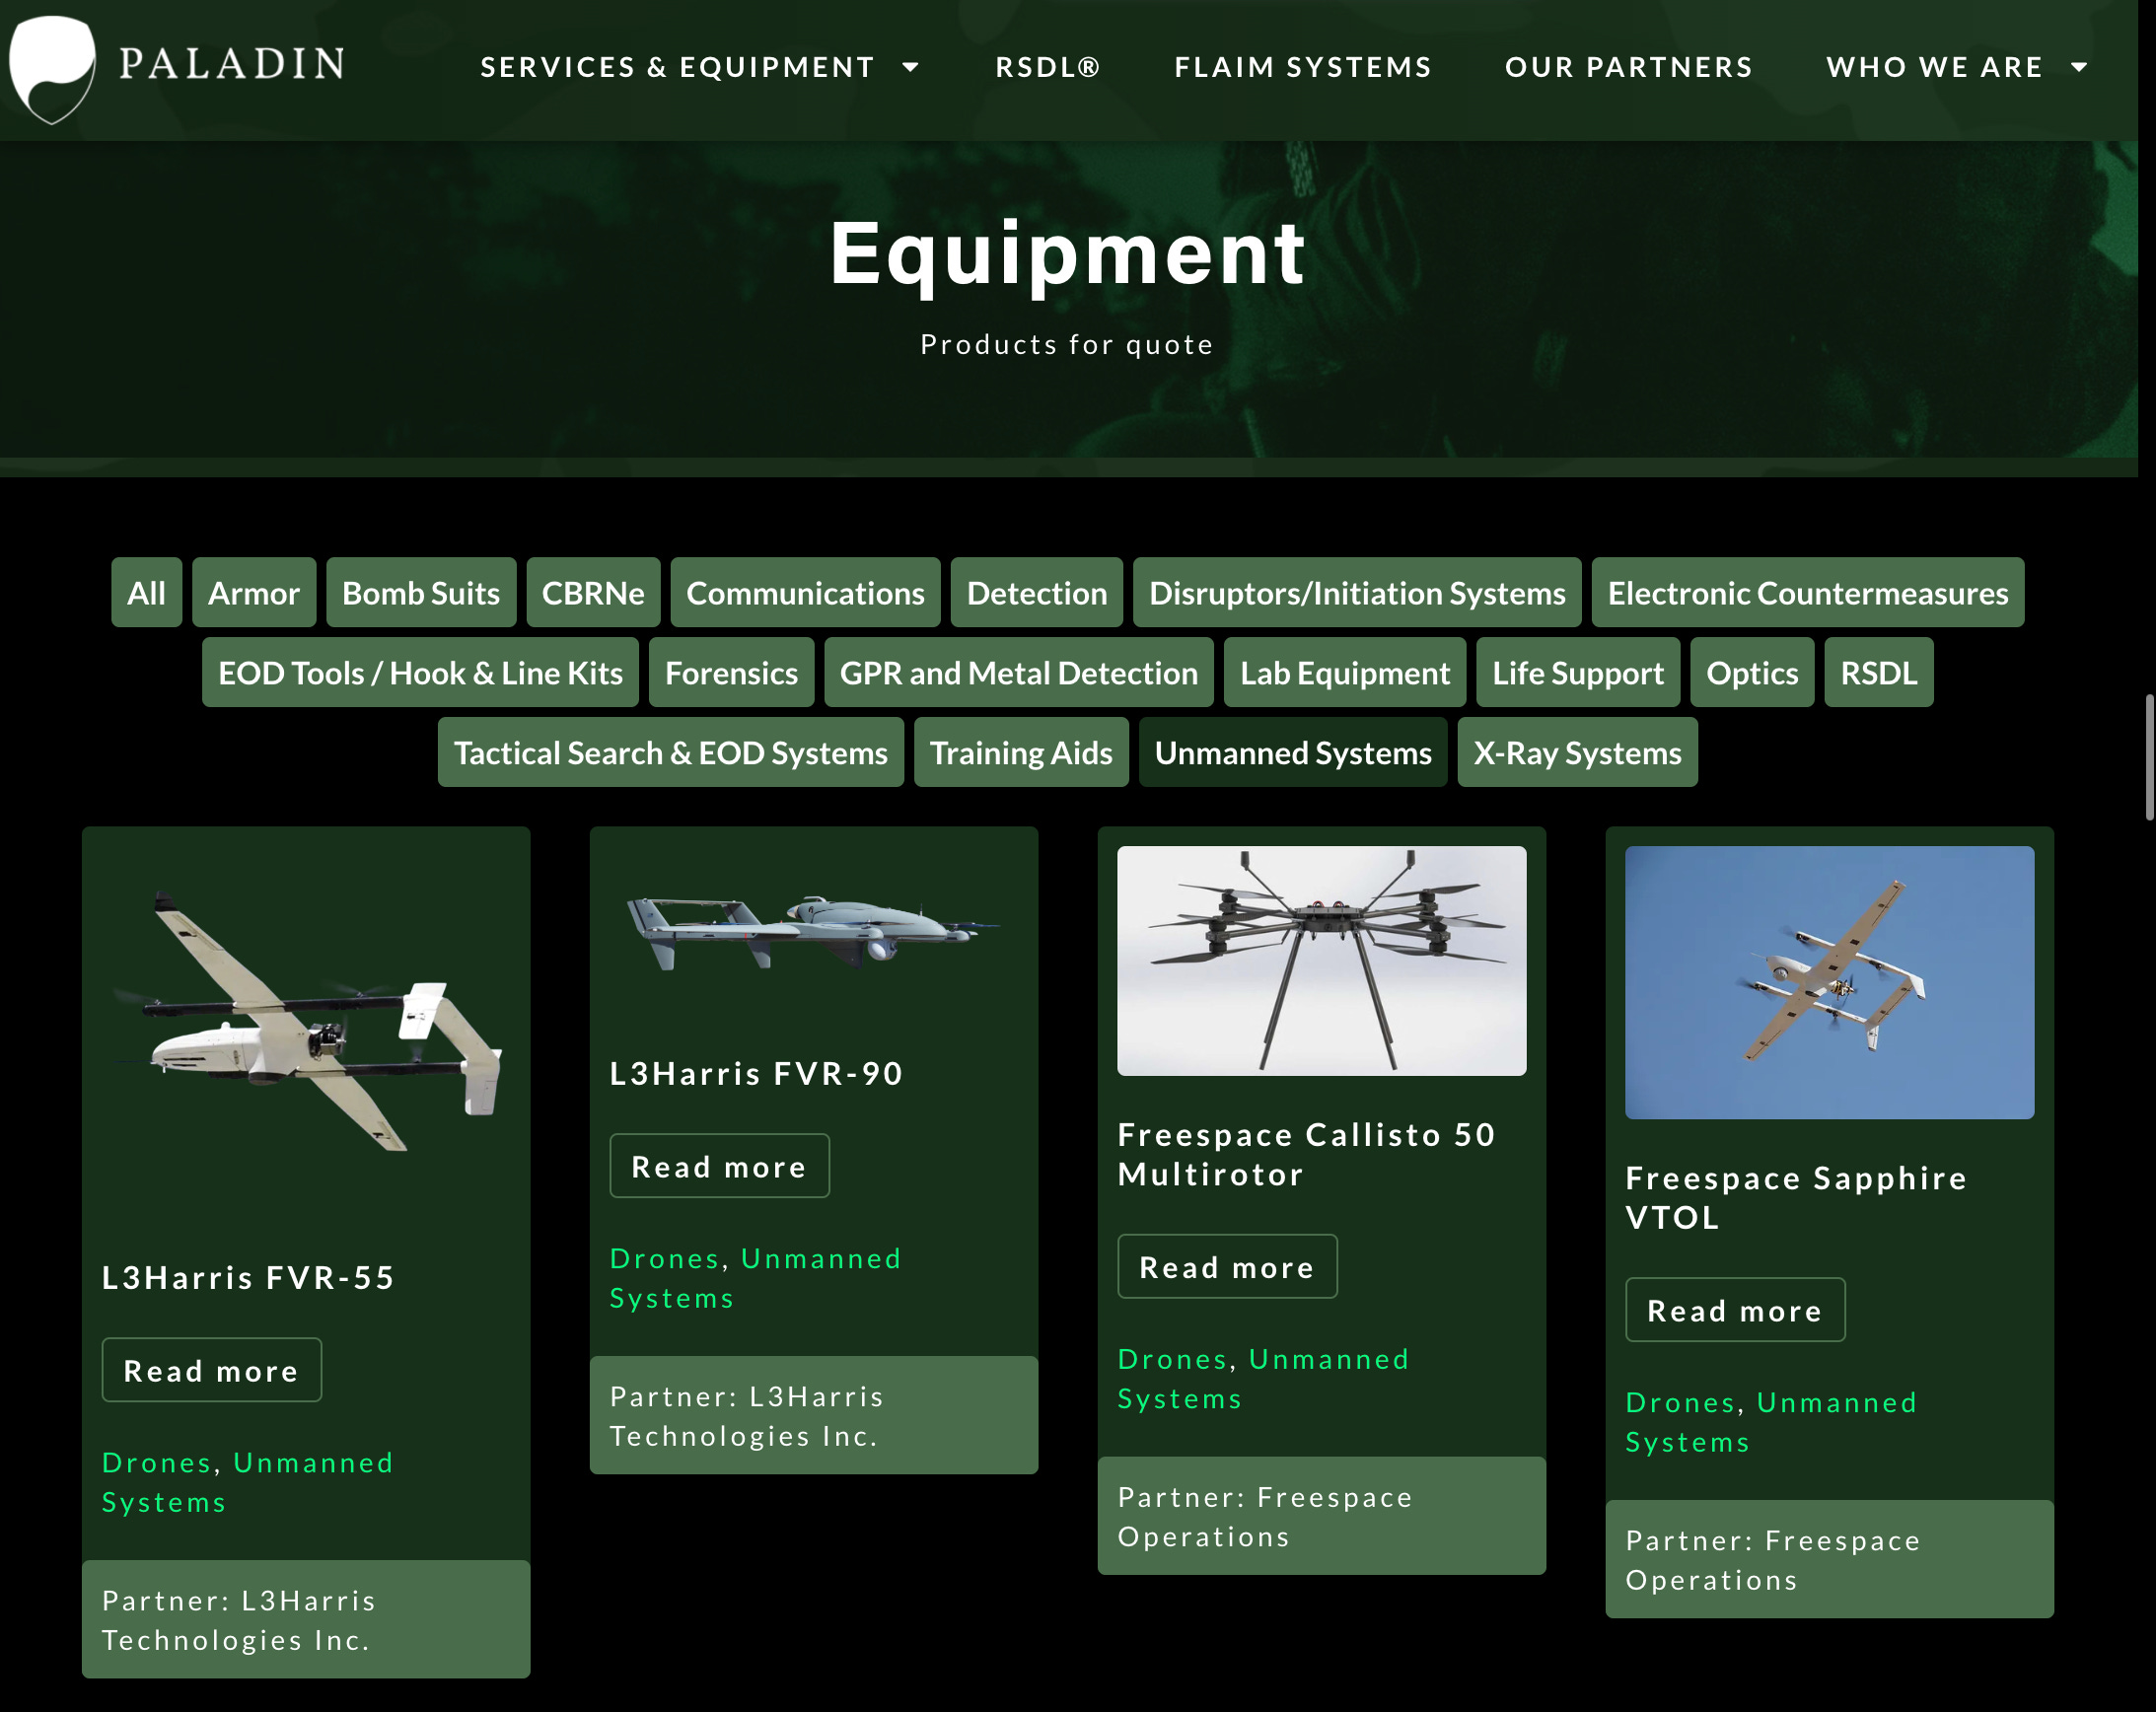Filter by Electronic Countermeasures category
Screen dimensions: 2156x1712
pos(1807,593)
